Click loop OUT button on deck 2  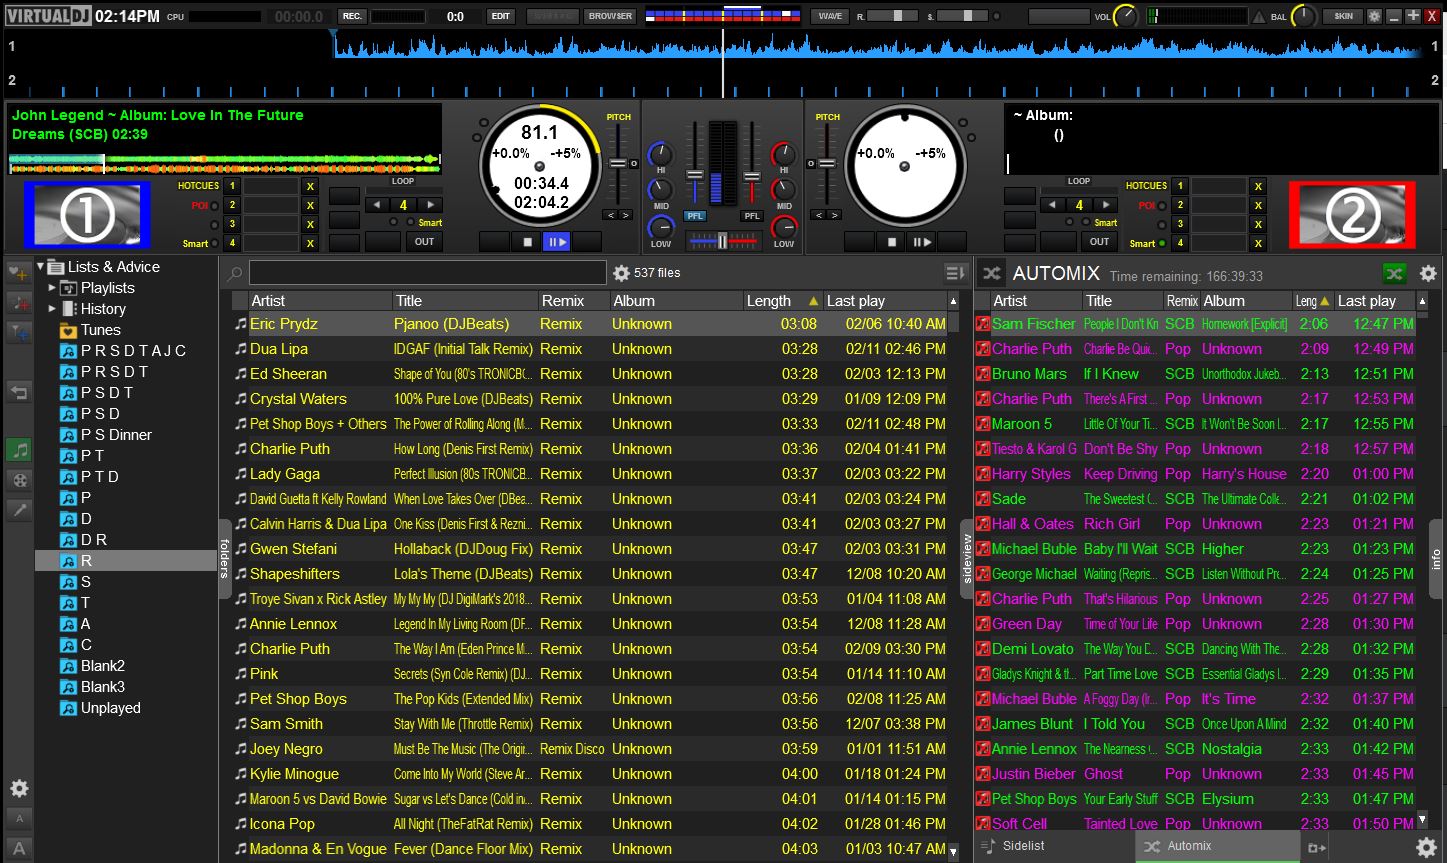tap(1100, 242)
